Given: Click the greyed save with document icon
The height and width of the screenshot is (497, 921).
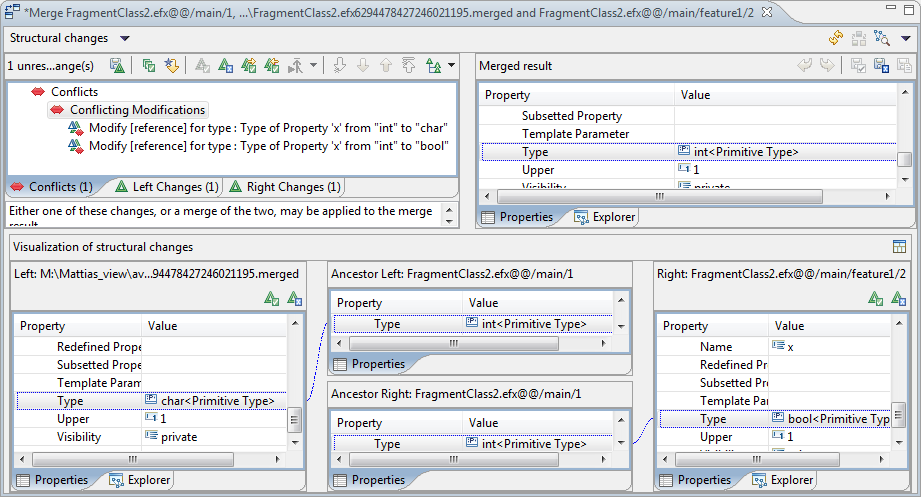Looking at the screenshot, I should 904,65.
